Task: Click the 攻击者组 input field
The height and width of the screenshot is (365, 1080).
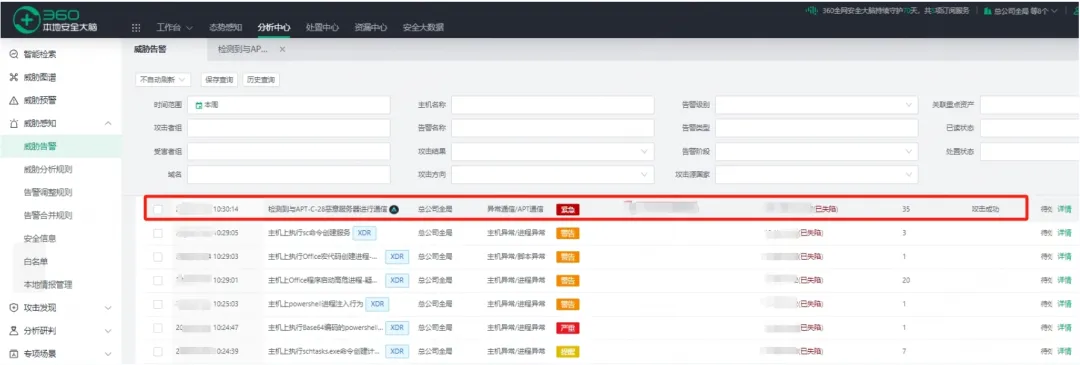Action: coord(289,129)
